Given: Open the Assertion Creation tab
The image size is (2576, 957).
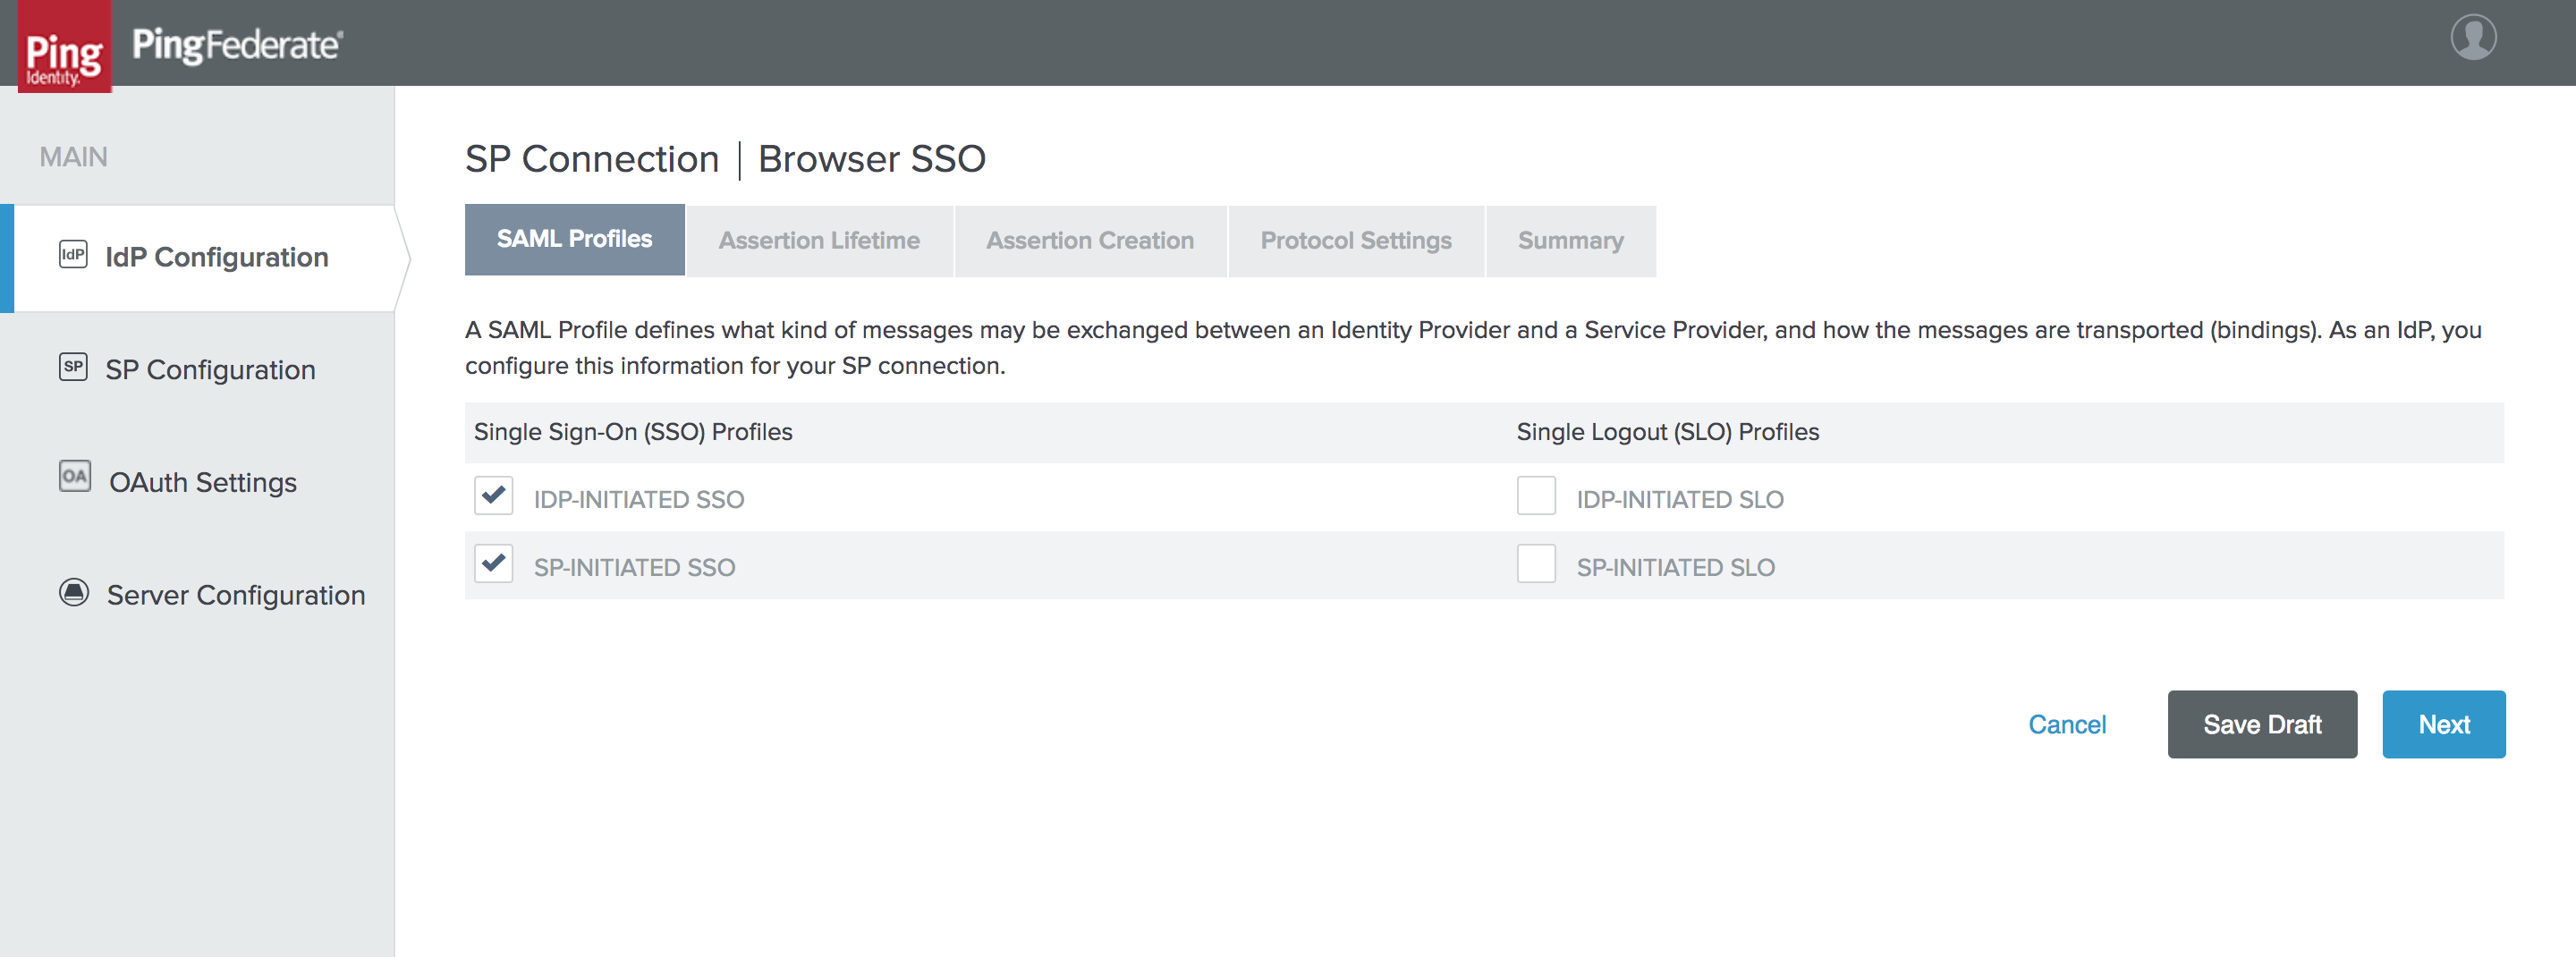Looking at the screenshot, I should click(1090, 241).
